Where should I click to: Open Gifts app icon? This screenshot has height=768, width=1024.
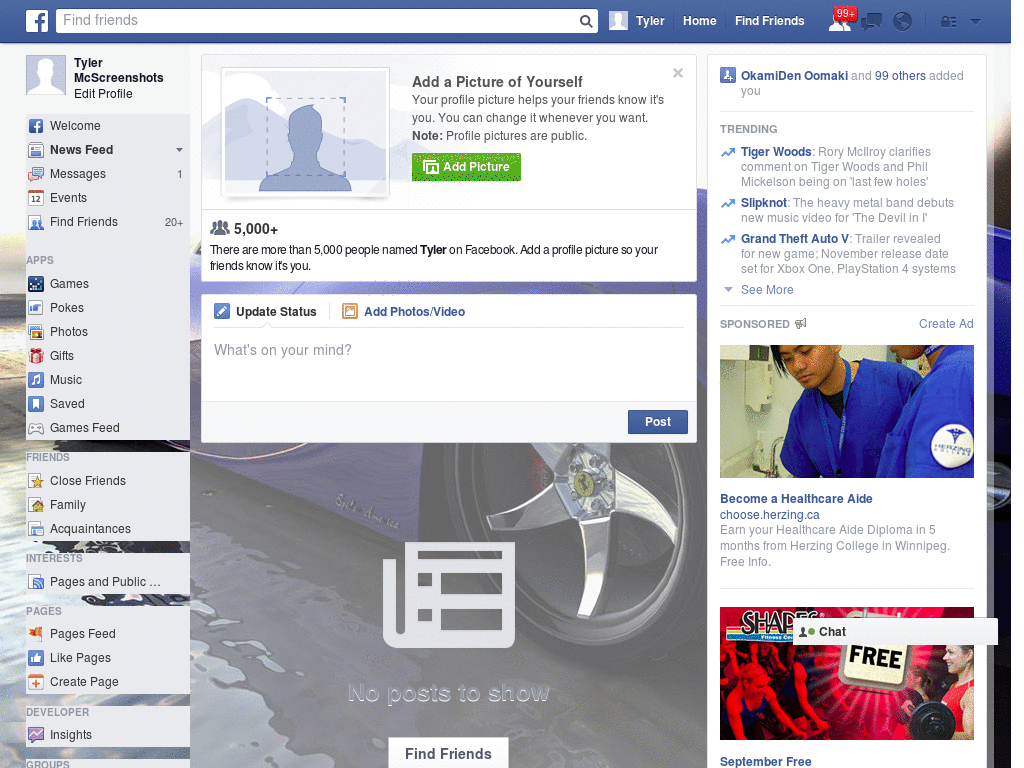coord(36,356)
